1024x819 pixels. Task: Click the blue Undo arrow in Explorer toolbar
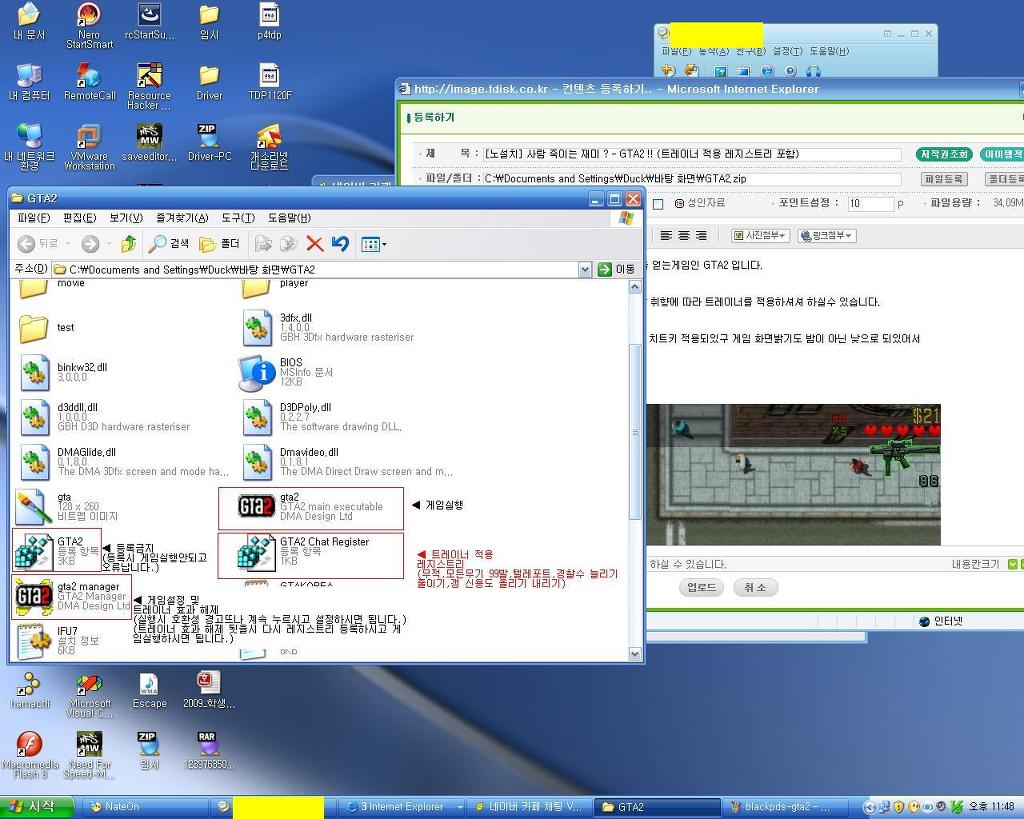click(x=340, y=244)
